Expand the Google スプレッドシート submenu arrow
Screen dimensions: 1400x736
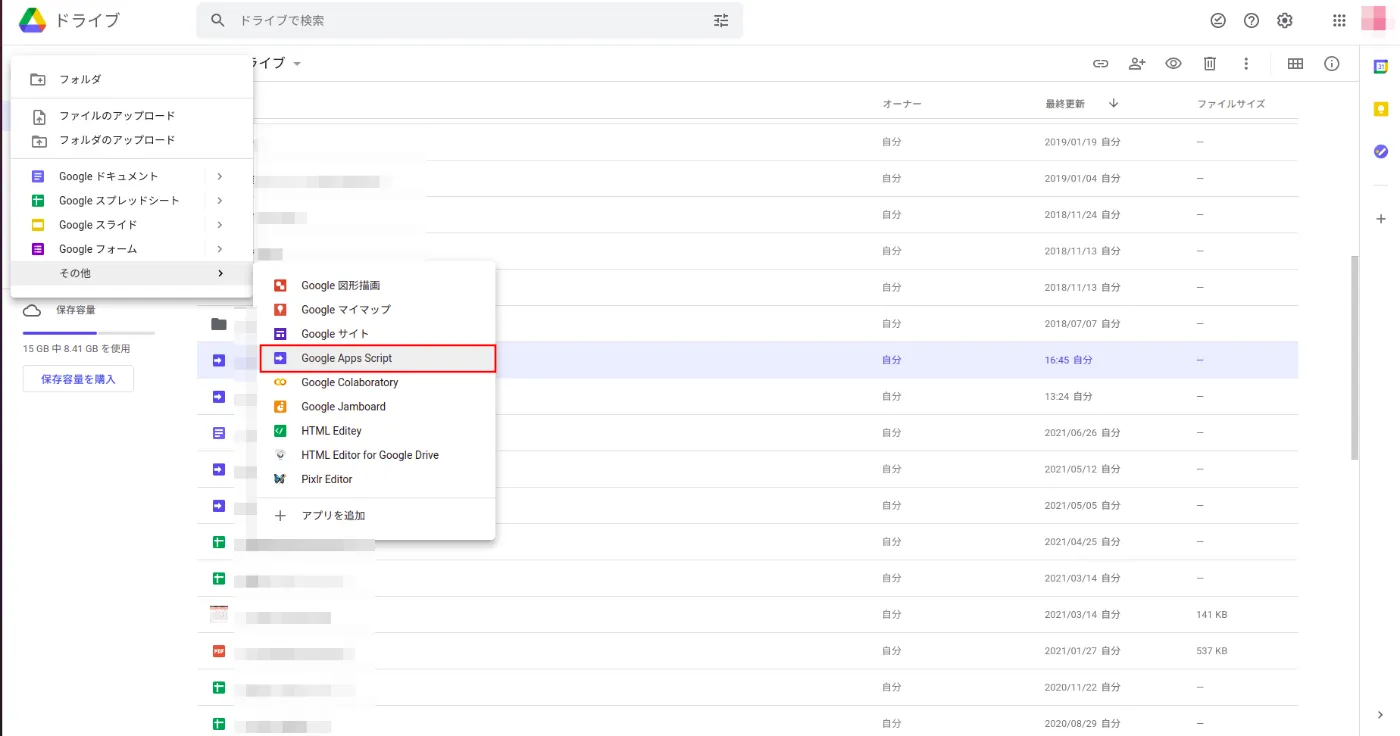pos(219,200)
